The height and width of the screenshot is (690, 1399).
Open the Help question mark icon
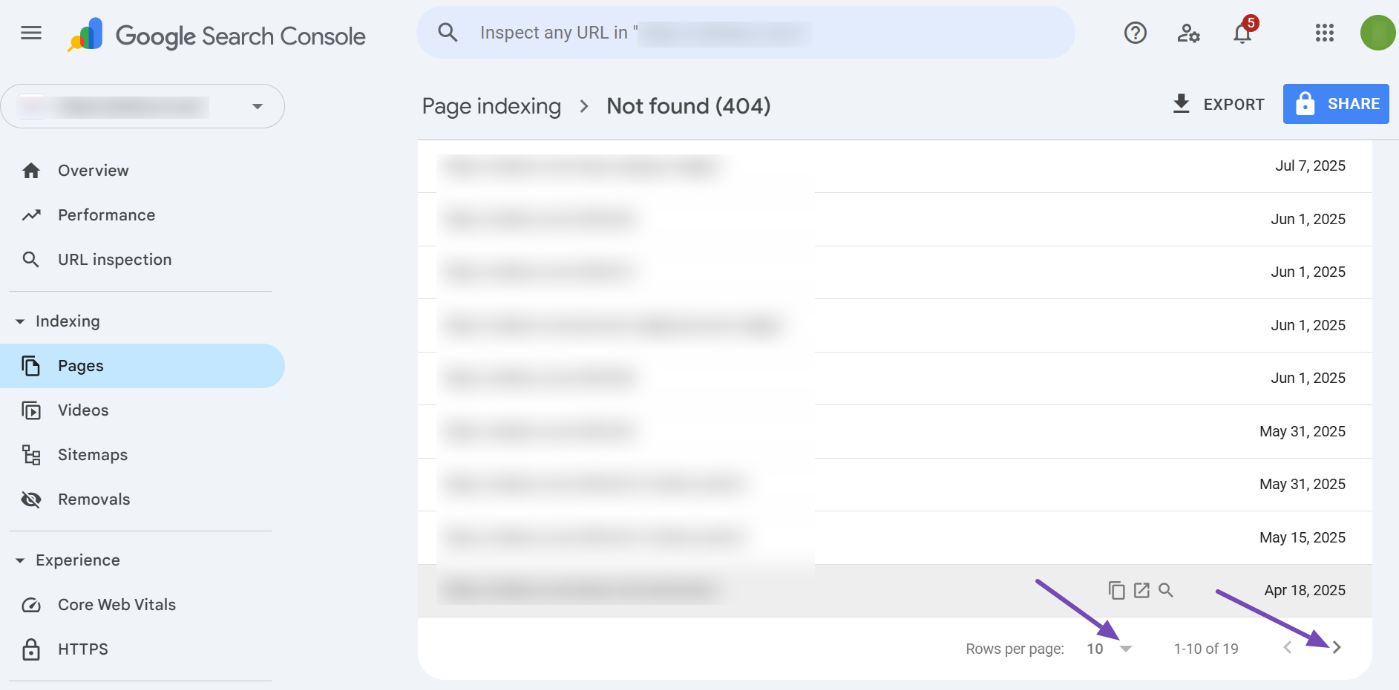1135,33
